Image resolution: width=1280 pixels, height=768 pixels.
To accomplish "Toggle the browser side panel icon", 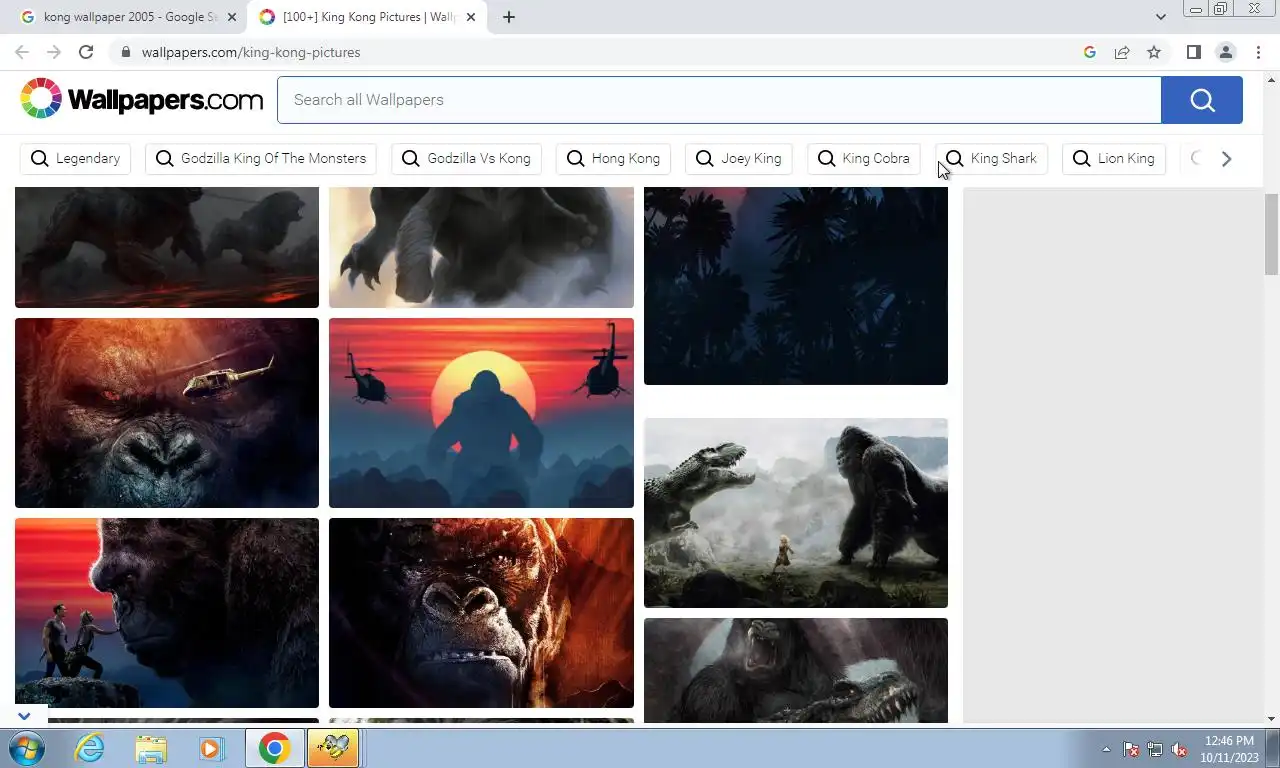I will point(1193,52).
